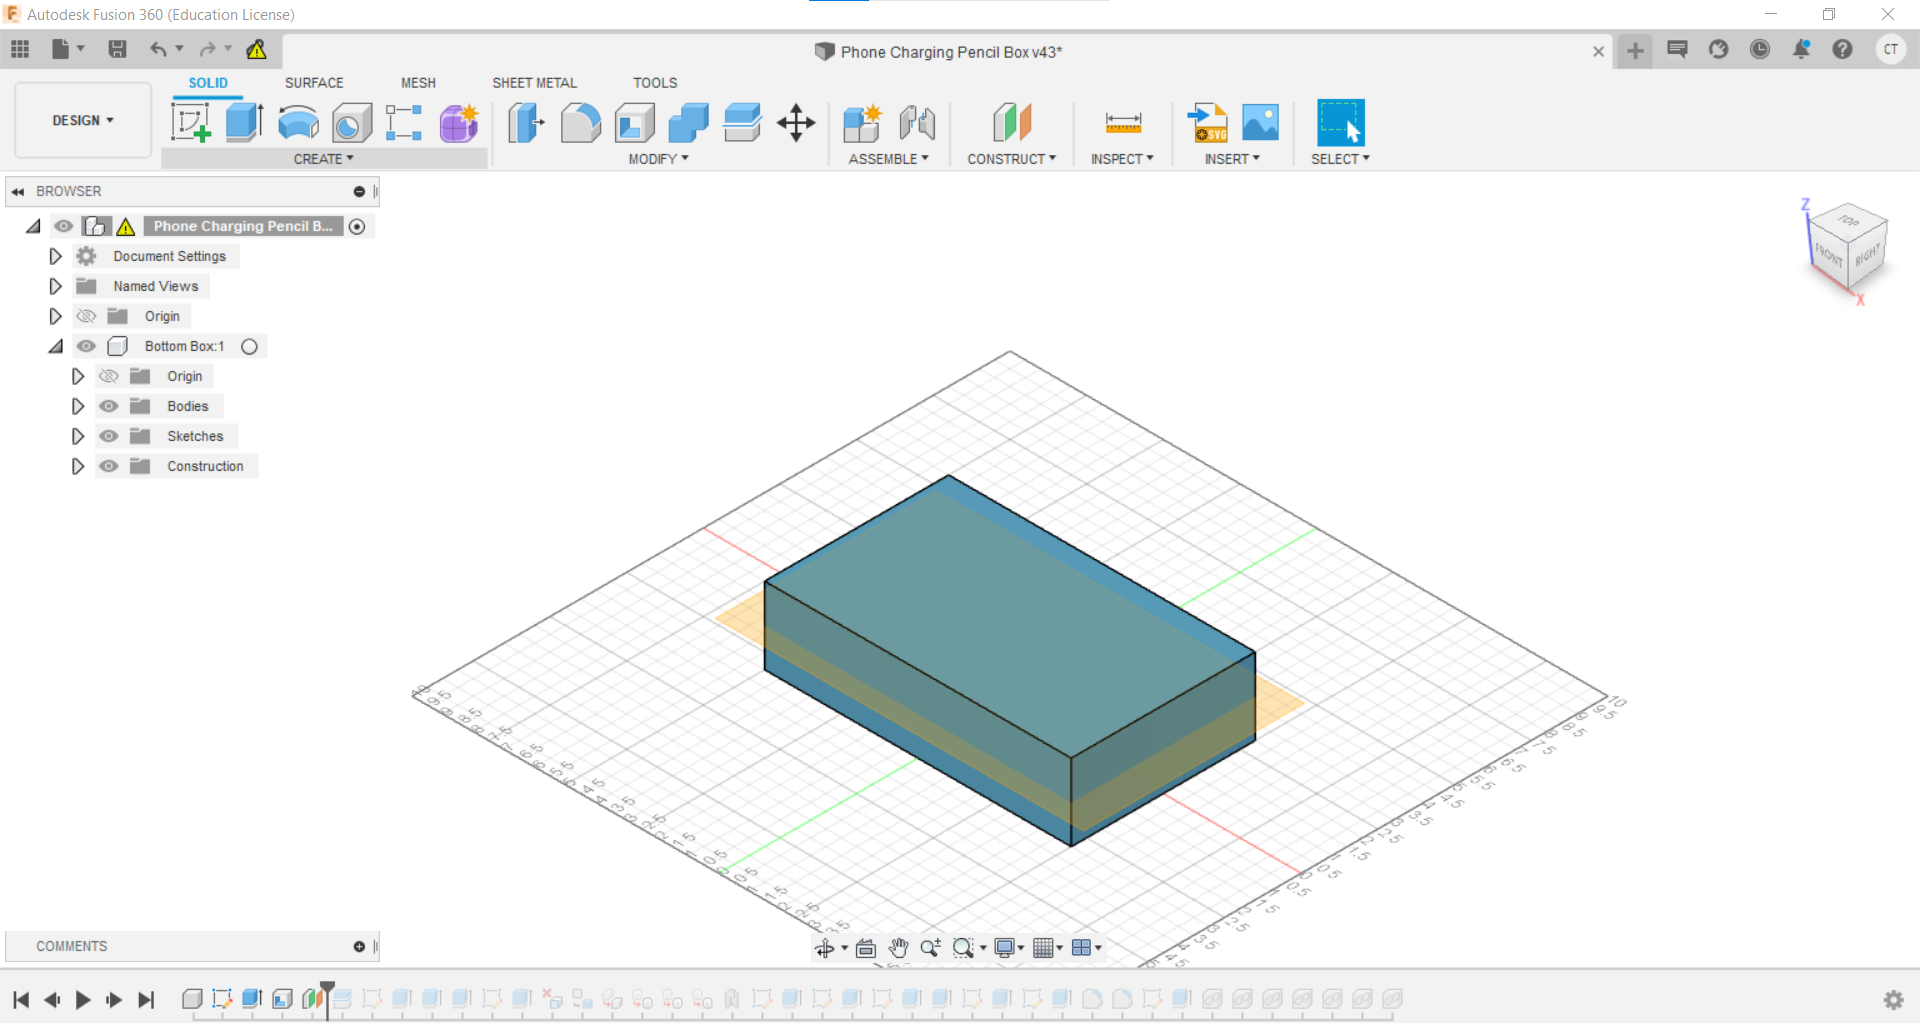Select the Joint tool
This screenshot has width=1920, height=1023.
tap(917, 123)
